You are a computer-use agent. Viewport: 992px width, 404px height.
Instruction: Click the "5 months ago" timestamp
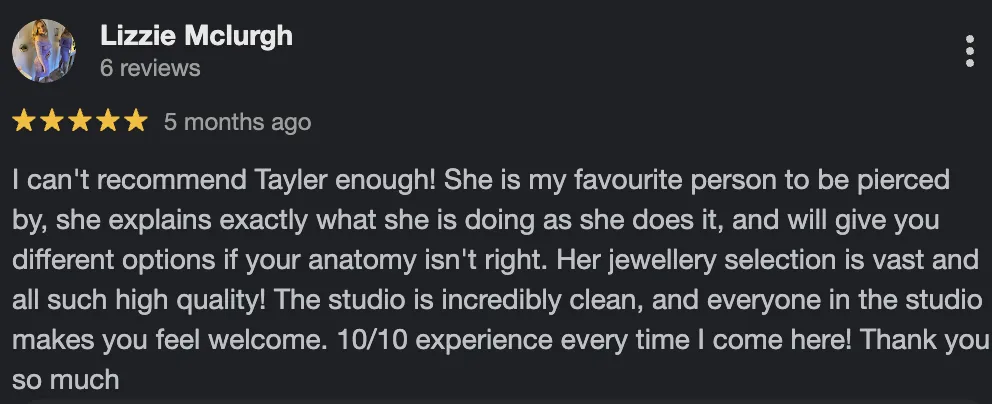[x=237, y=122]
